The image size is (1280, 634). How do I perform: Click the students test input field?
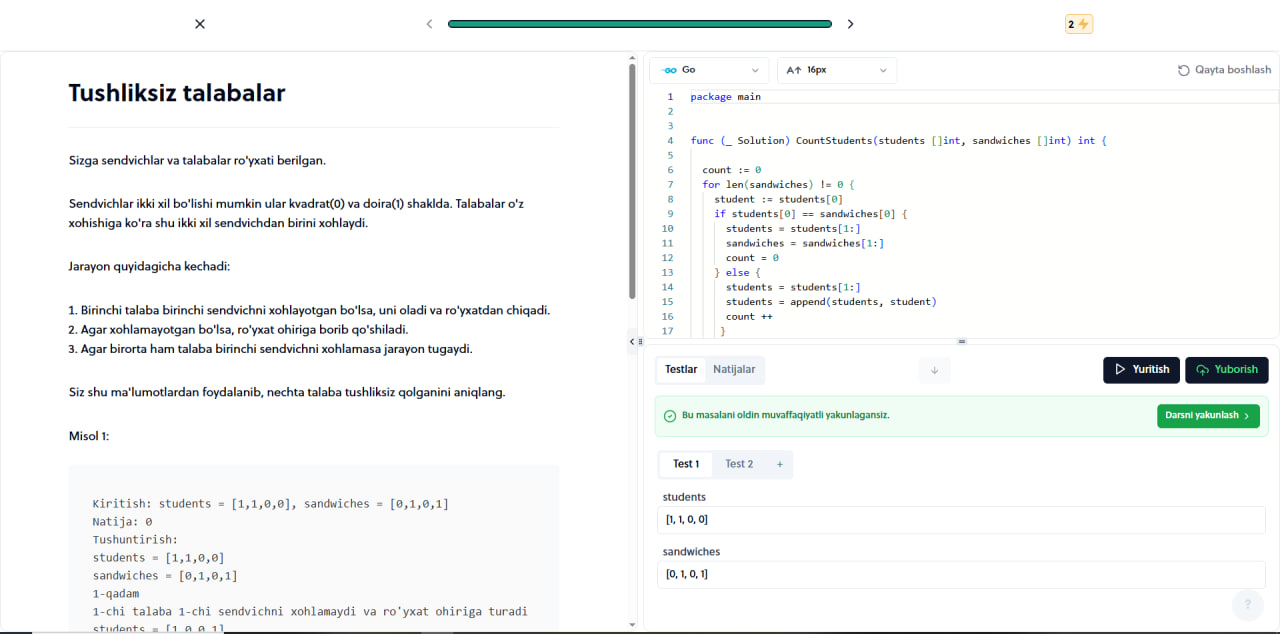(x=962, y=520)
